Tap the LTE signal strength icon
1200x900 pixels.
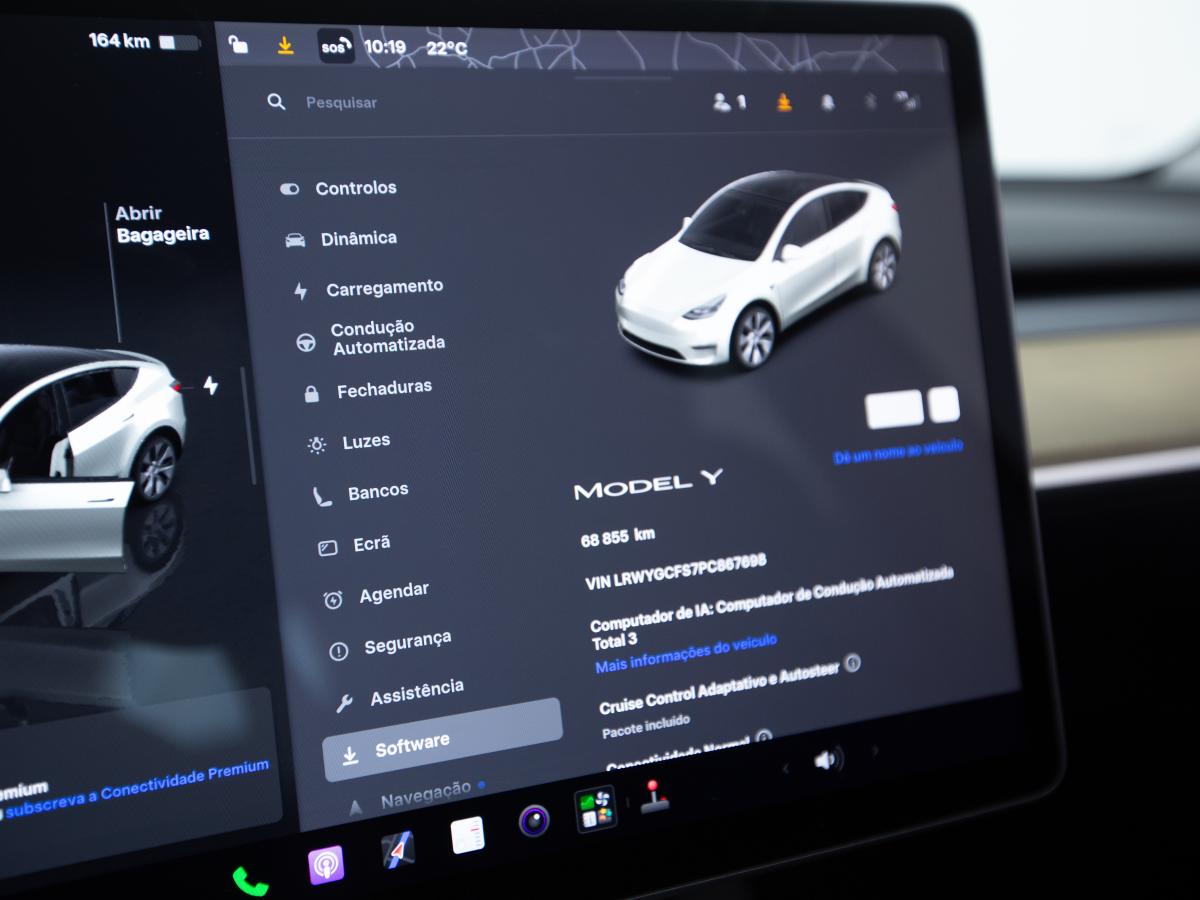(907, 101)
